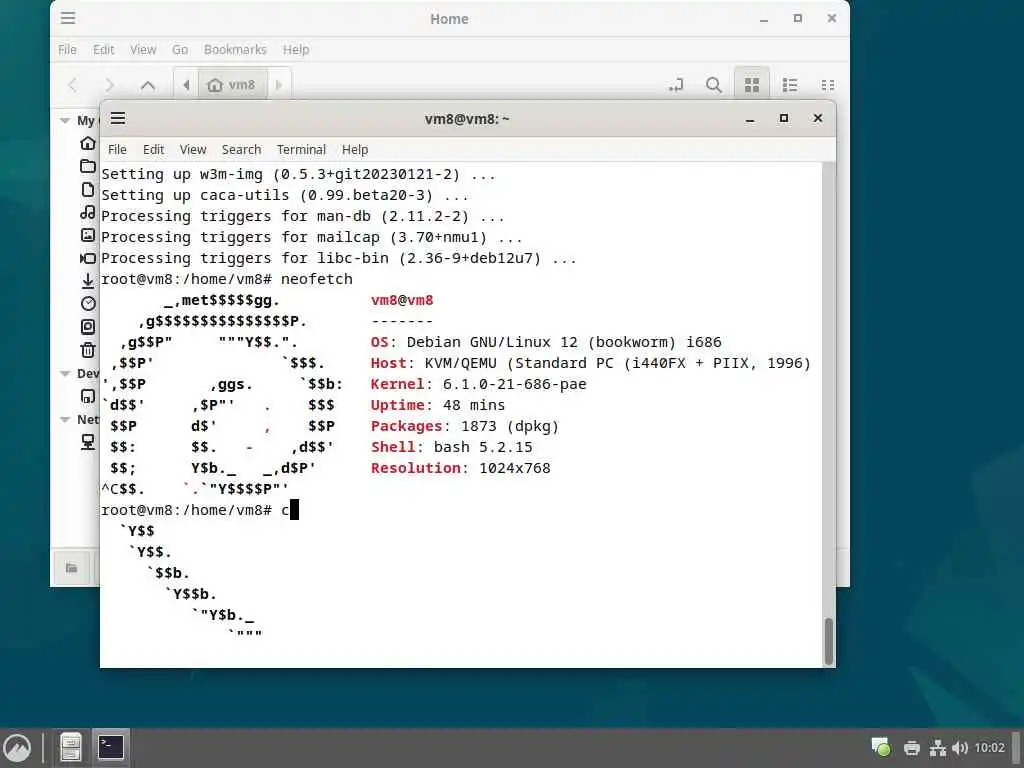Click the terminal cursor after the c prompt
The height and width of the screenshot is (768, 1024).
pos(294,509)
